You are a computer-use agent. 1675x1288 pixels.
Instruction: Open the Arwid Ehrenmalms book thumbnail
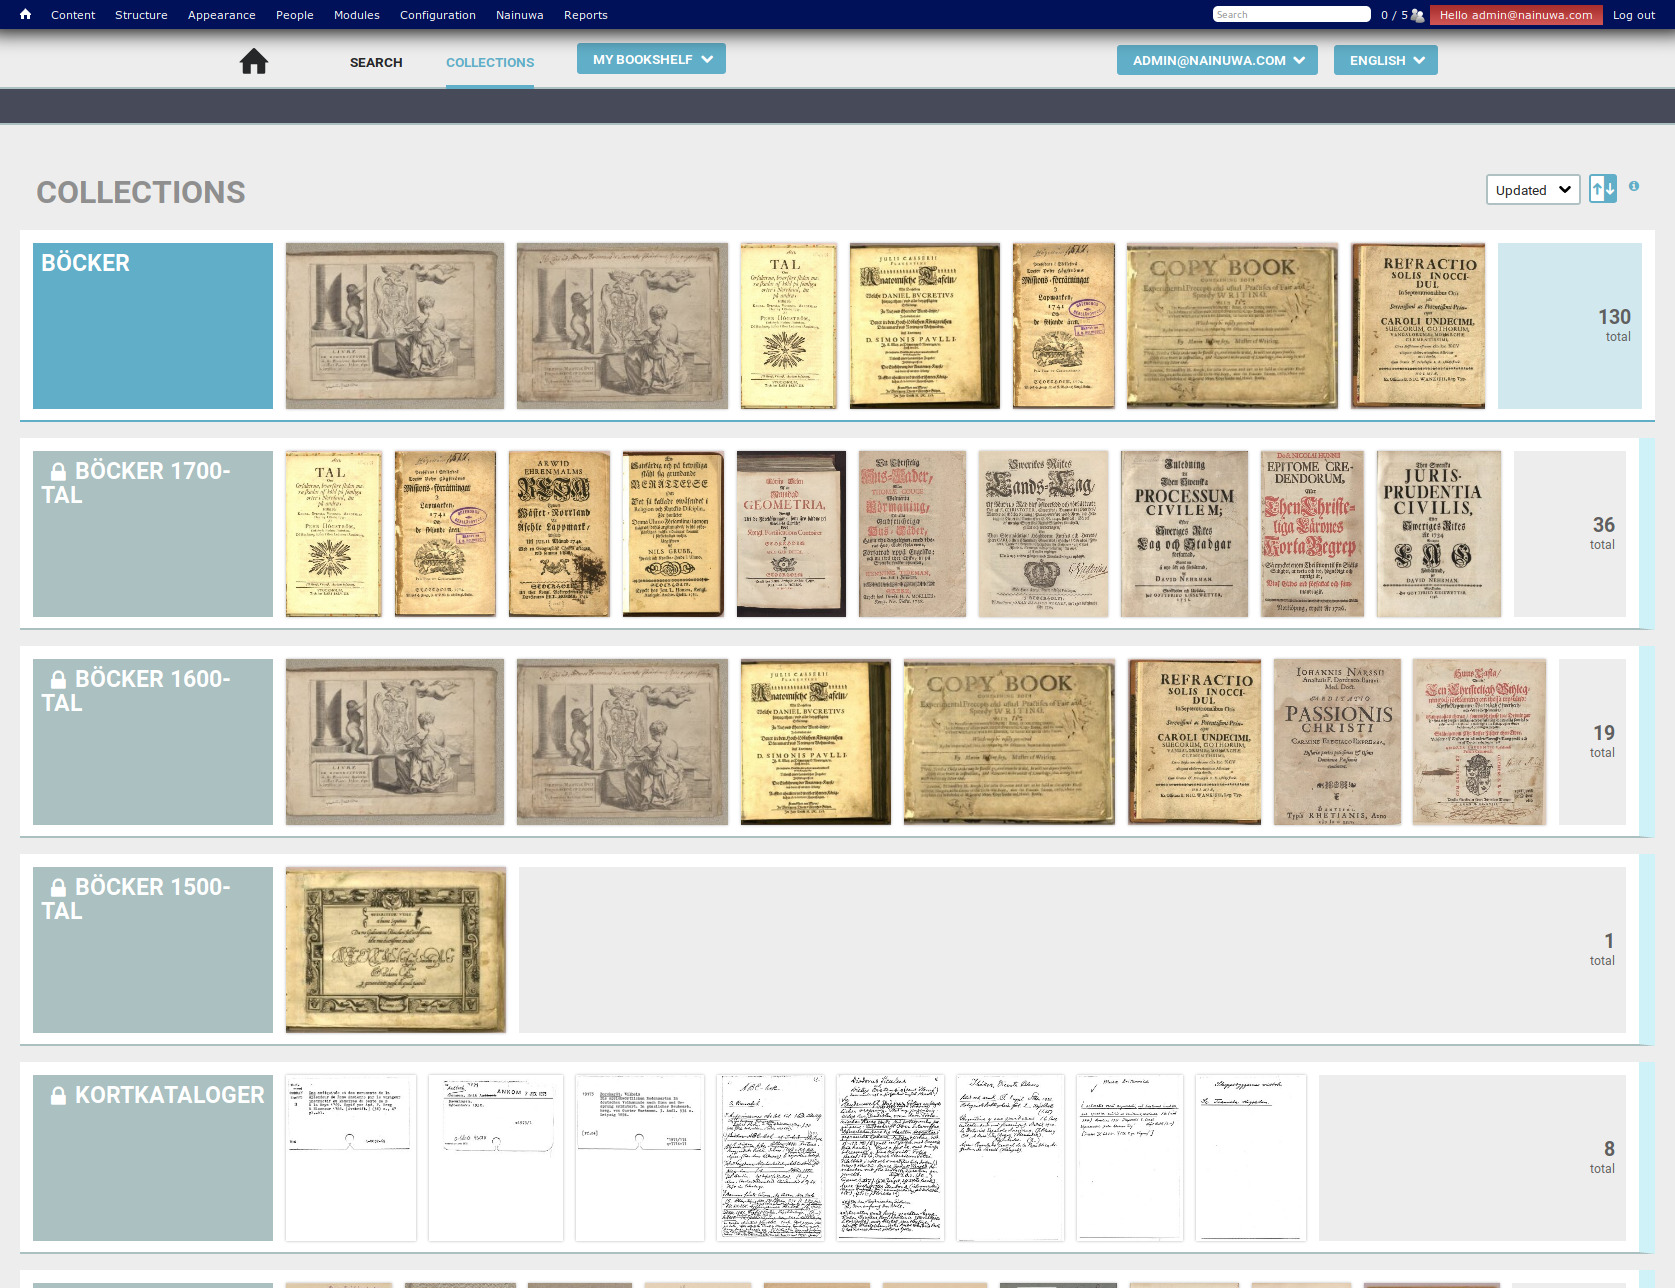[x=560, y=534]
